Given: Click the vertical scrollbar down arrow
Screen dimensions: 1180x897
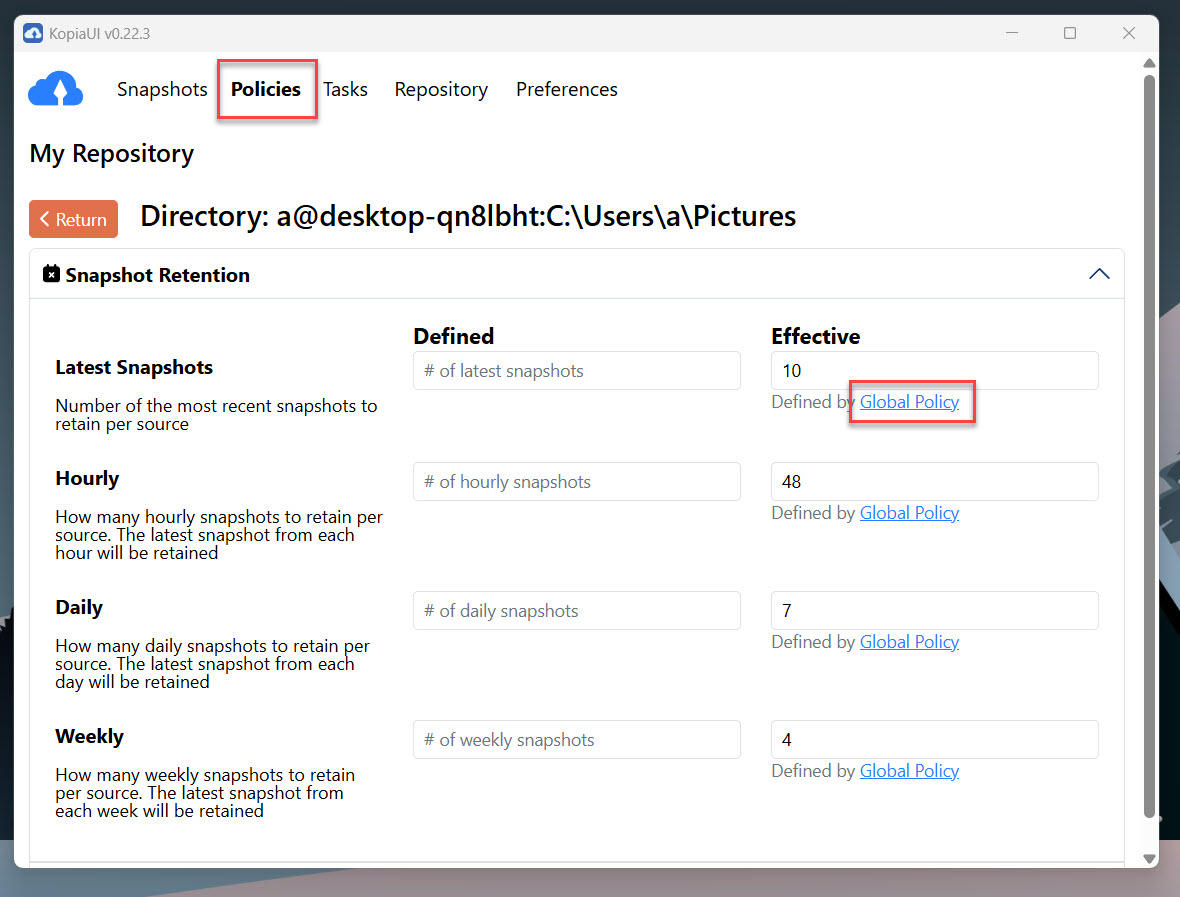Looking at the screenshot, I should click(x=1149, y=858).
